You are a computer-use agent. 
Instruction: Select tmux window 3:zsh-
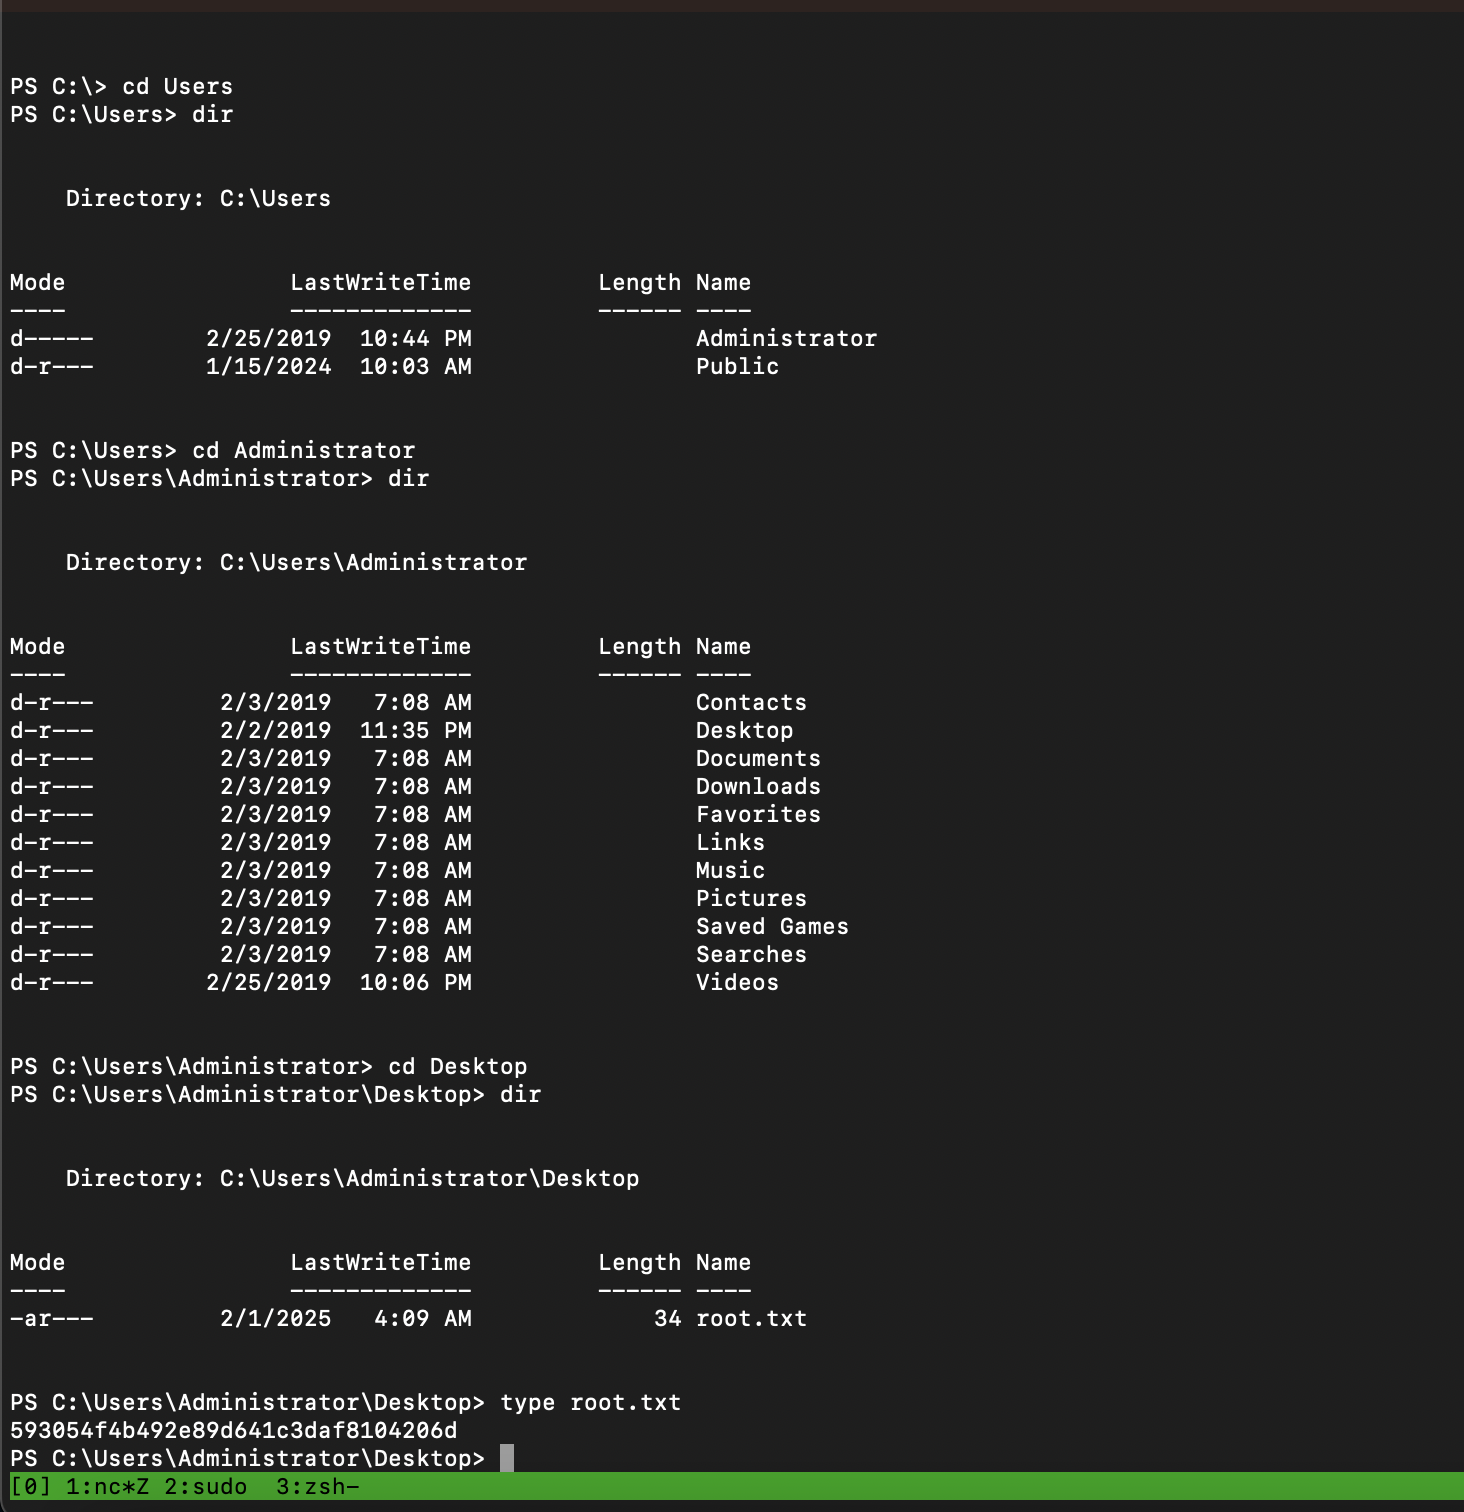pos(318,1486)
